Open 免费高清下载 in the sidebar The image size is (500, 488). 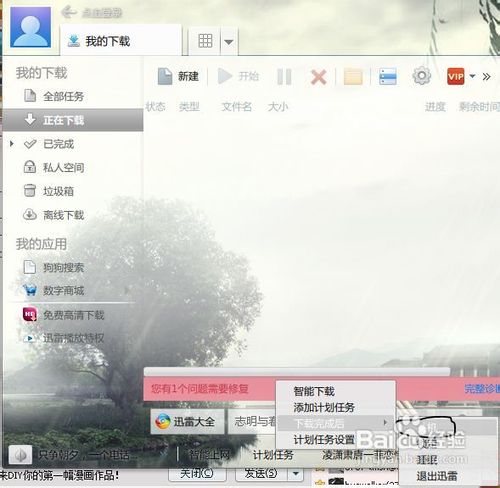73,315
